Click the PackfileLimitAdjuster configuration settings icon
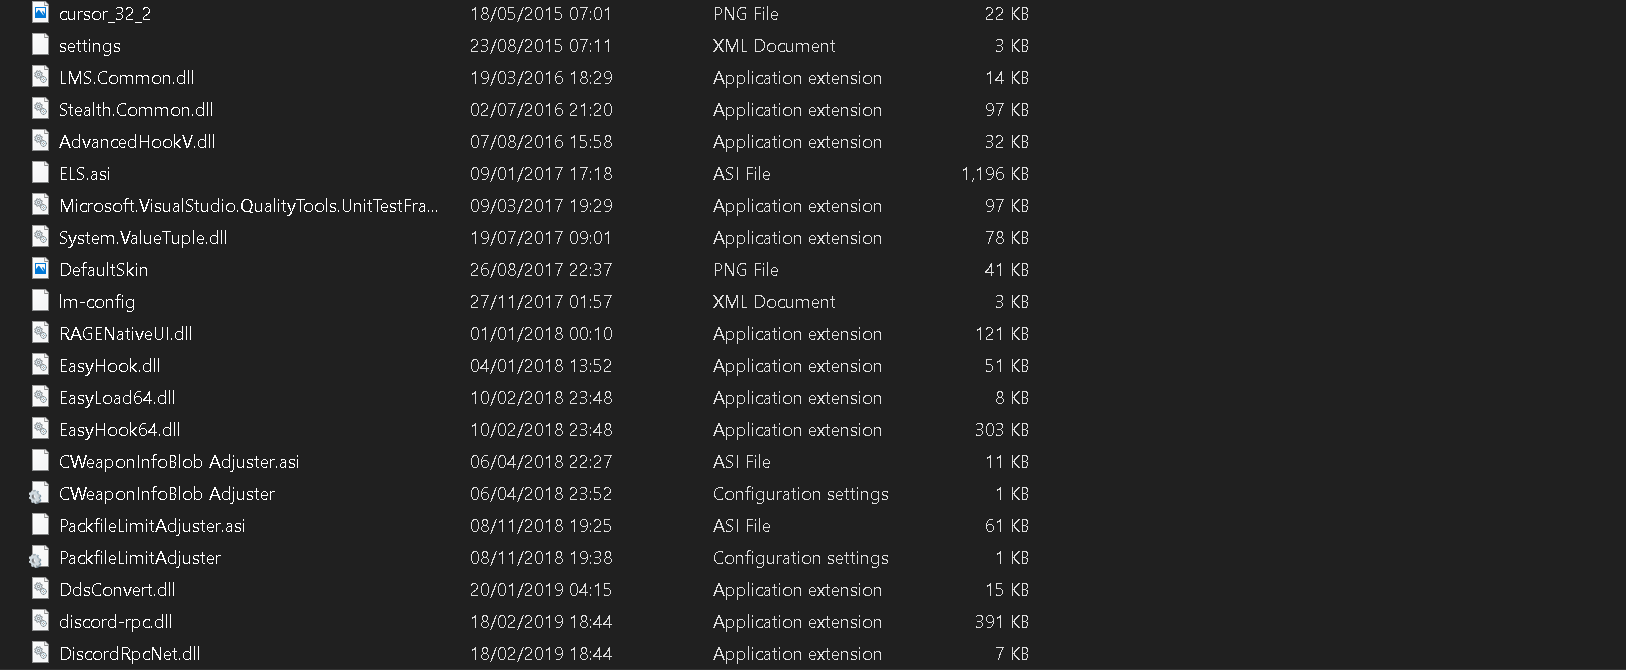1626x670 pixels. 40,557
